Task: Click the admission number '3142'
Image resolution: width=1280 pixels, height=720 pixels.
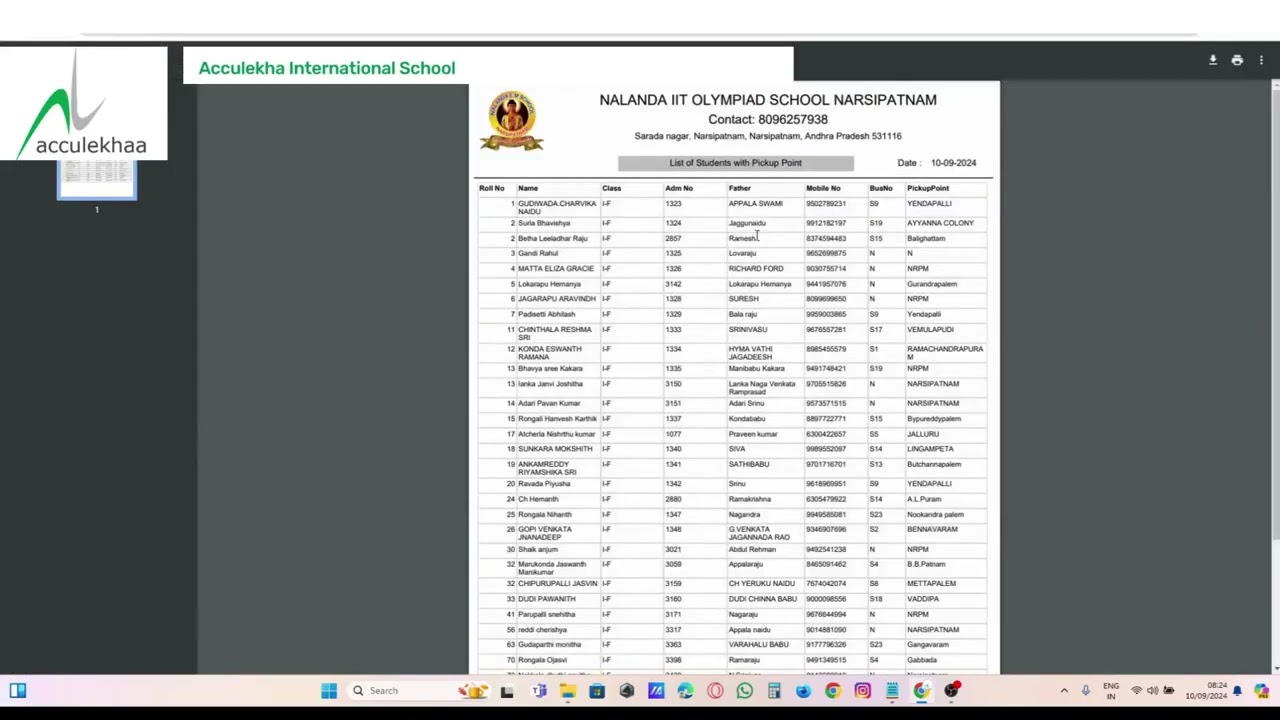Action: 673,284
